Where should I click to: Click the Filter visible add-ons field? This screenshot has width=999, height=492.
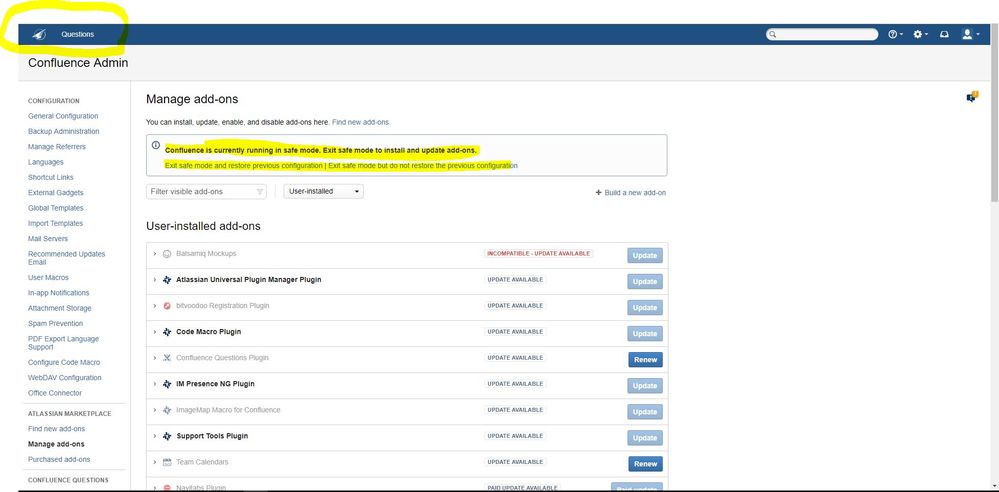click(206, 191)
